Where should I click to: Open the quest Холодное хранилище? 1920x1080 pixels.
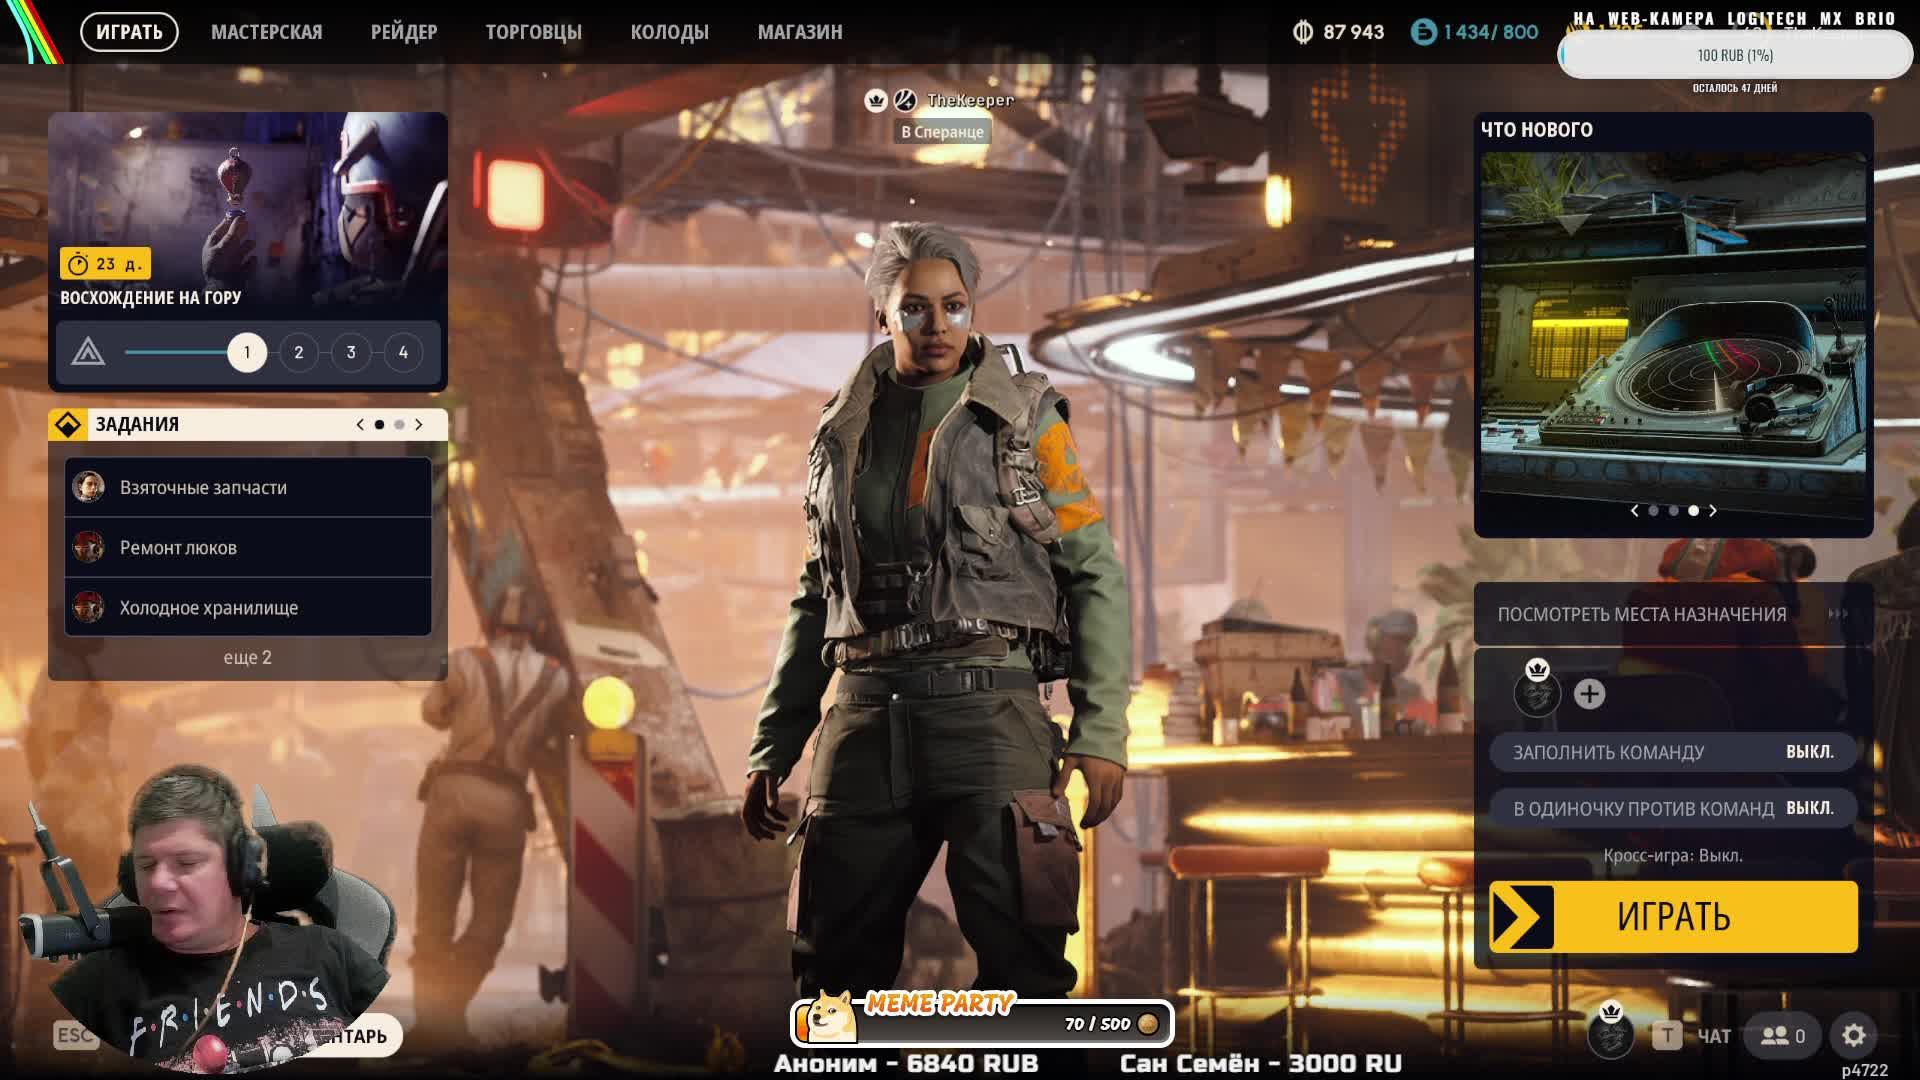tap(248, 607)
